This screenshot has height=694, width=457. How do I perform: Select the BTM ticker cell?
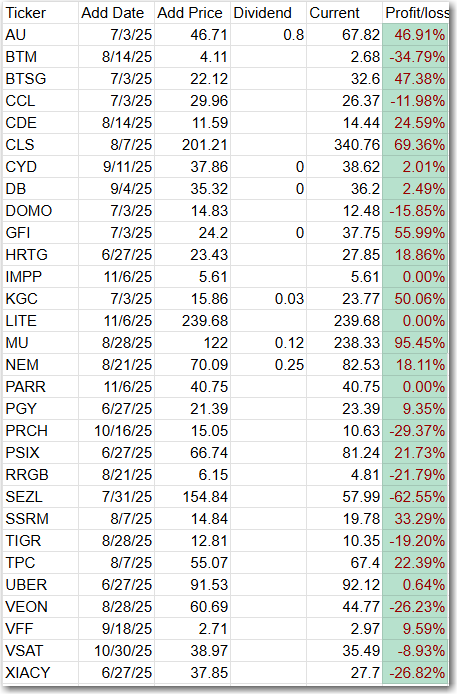click(41, 57)
